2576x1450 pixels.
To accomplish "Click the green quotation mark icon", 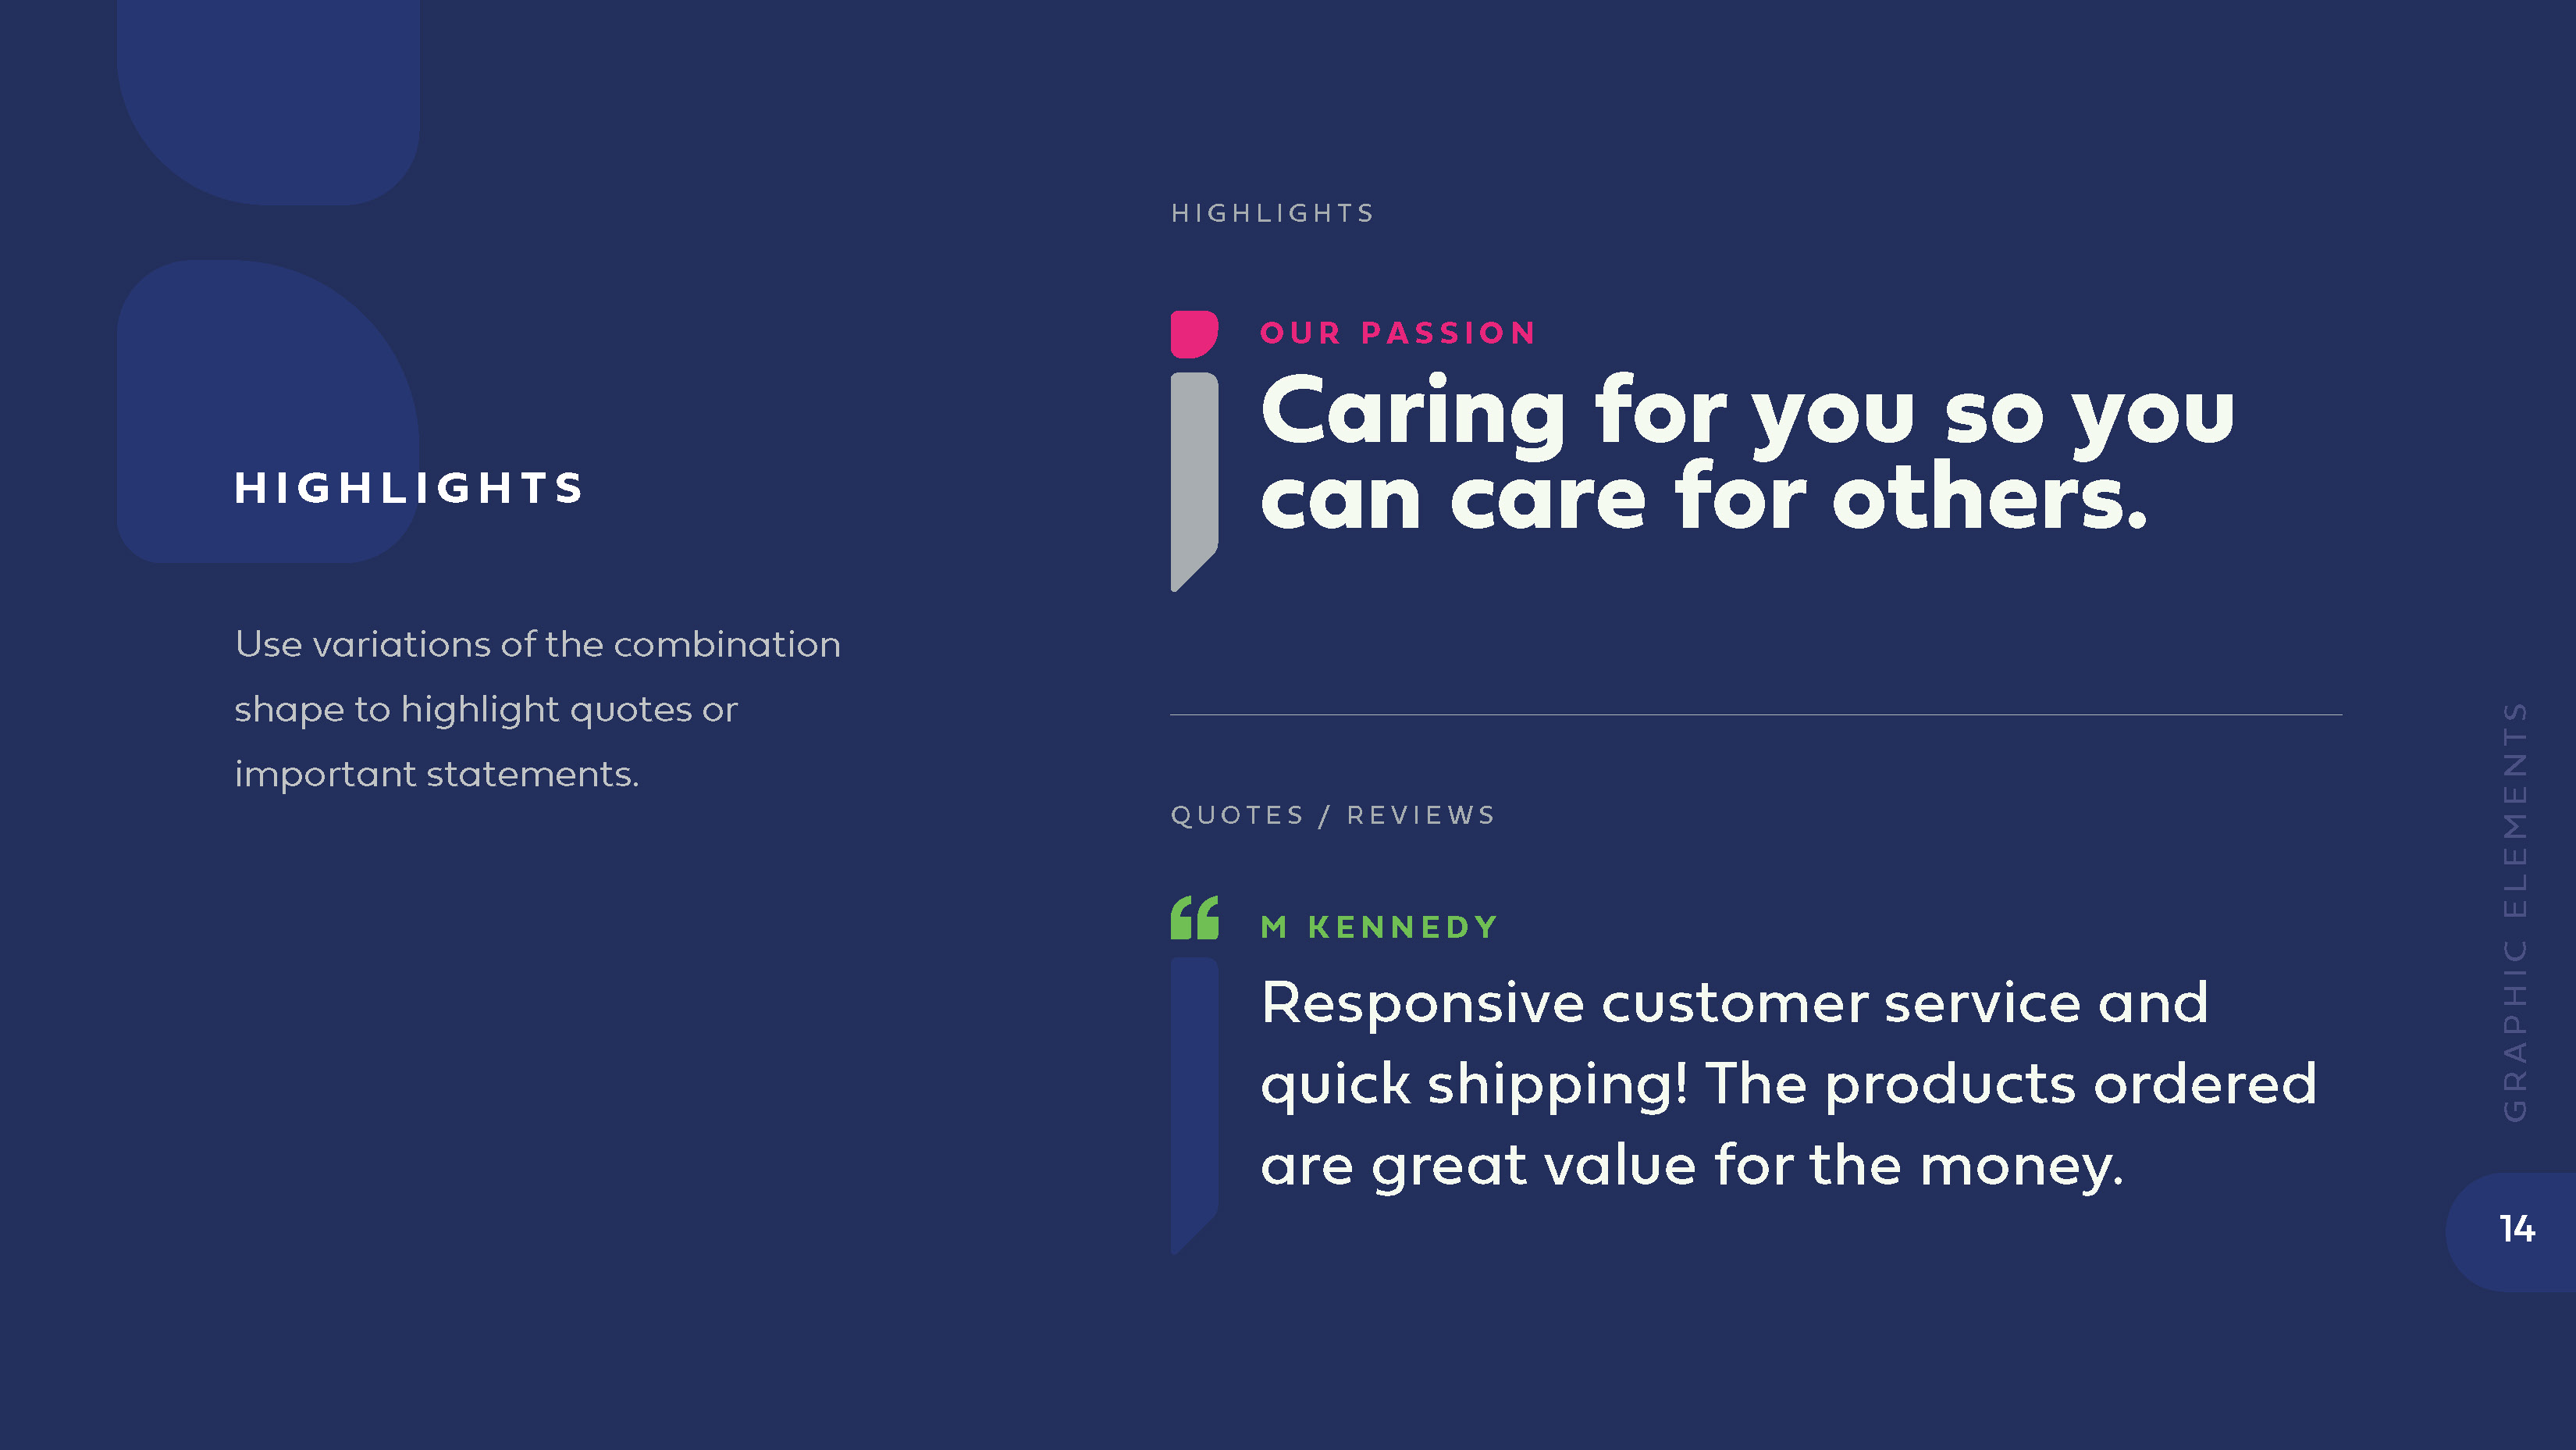I will tap(1194, 917).
